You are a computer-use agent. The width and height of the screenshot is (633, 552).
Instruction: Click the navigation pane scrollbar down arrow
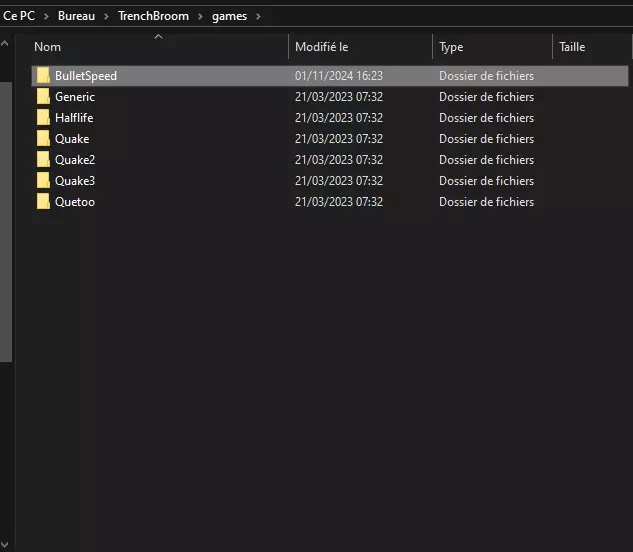[x=5, y=545]
